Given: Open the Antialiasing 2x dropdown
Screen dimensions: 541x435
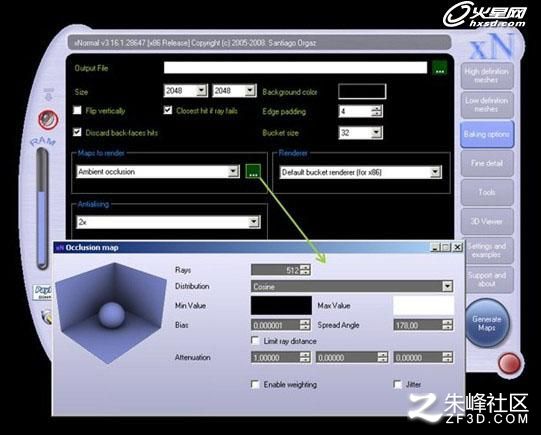Looking at the screenshot, I should pos(254,222).
